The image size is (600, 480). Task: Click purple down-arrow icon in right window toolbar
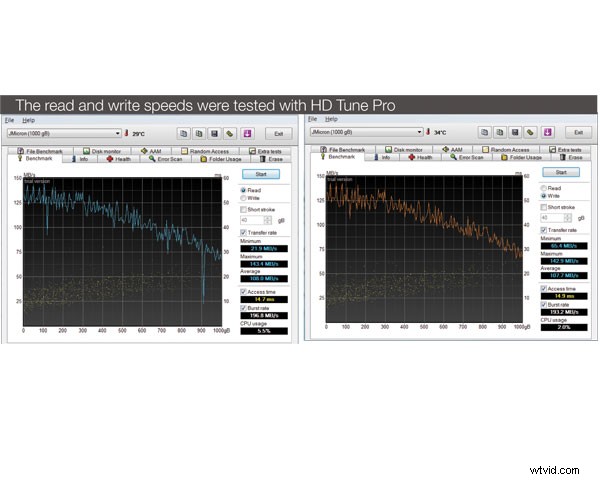click(546, 132)
